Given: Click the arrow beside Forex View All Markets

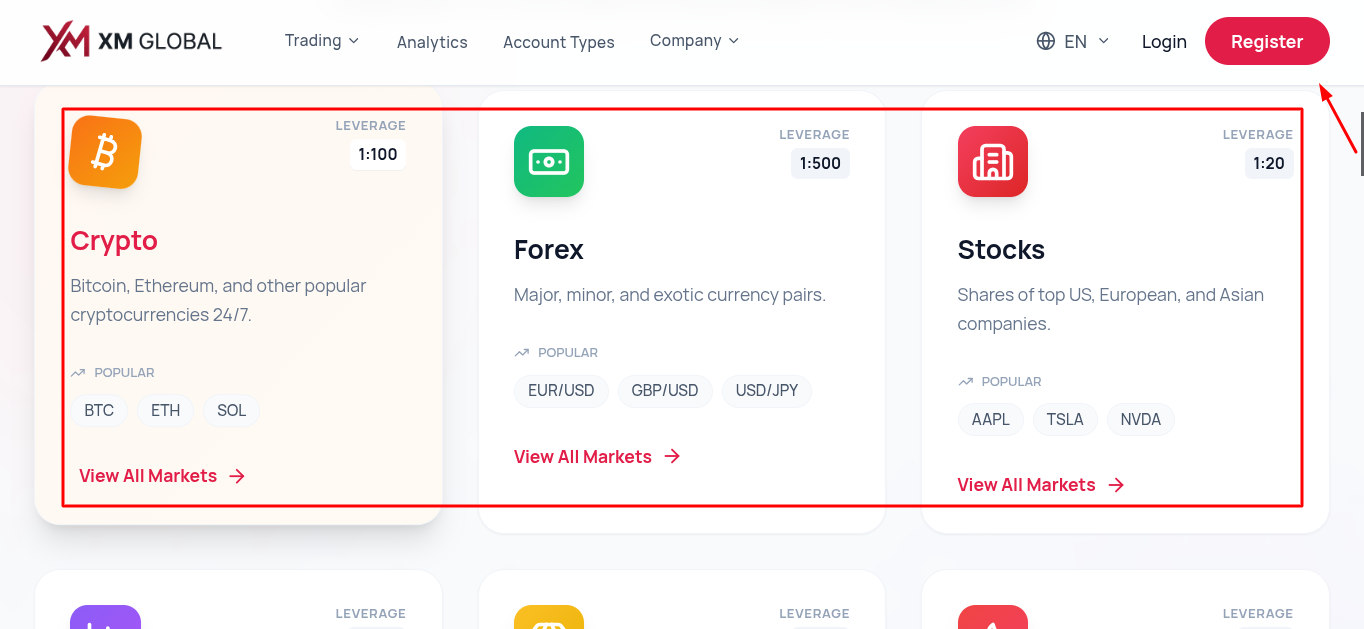Looking at the screenshot, I should [x=672, y=456].
